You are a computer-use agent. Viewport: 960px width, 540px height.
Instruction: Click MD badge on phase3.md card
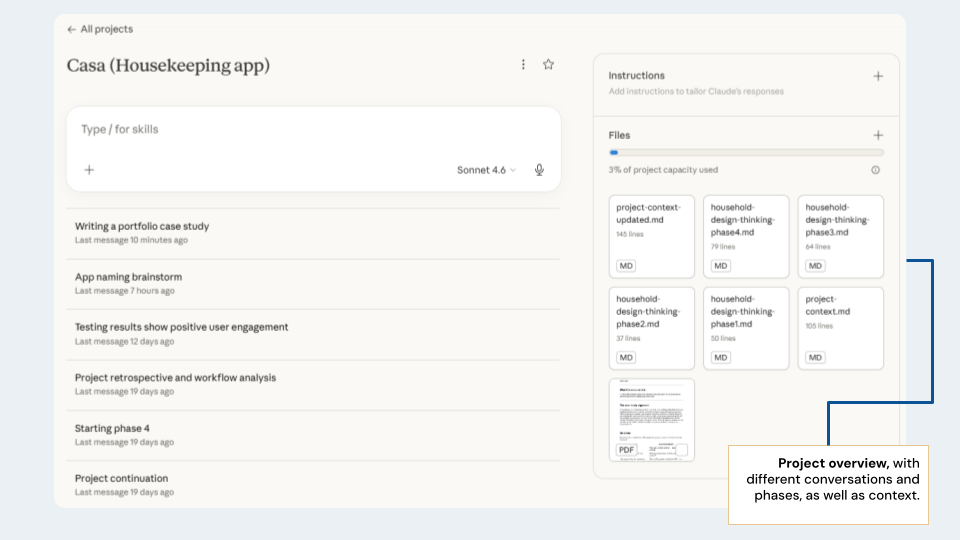tap(815, 266)
